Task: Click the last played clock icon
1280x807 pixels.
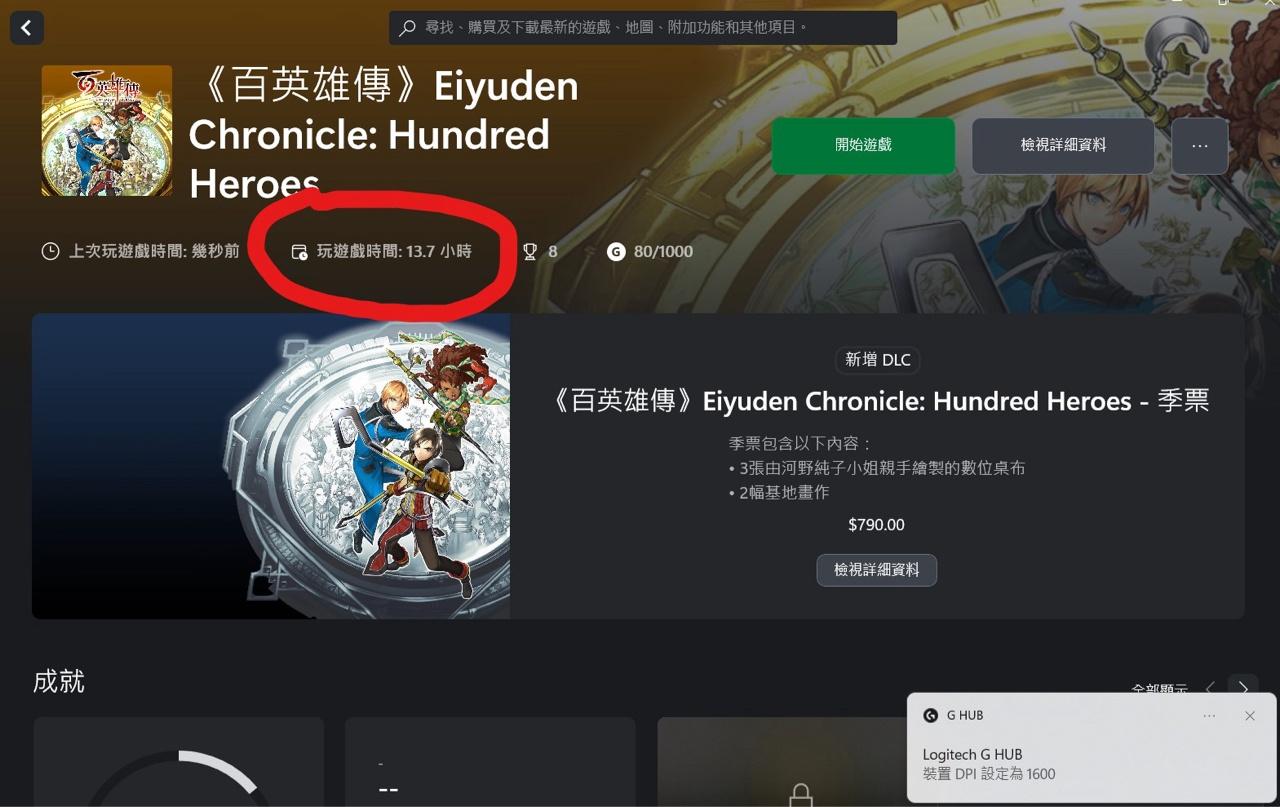Action: pyautogui.click(x=50, y=251)
